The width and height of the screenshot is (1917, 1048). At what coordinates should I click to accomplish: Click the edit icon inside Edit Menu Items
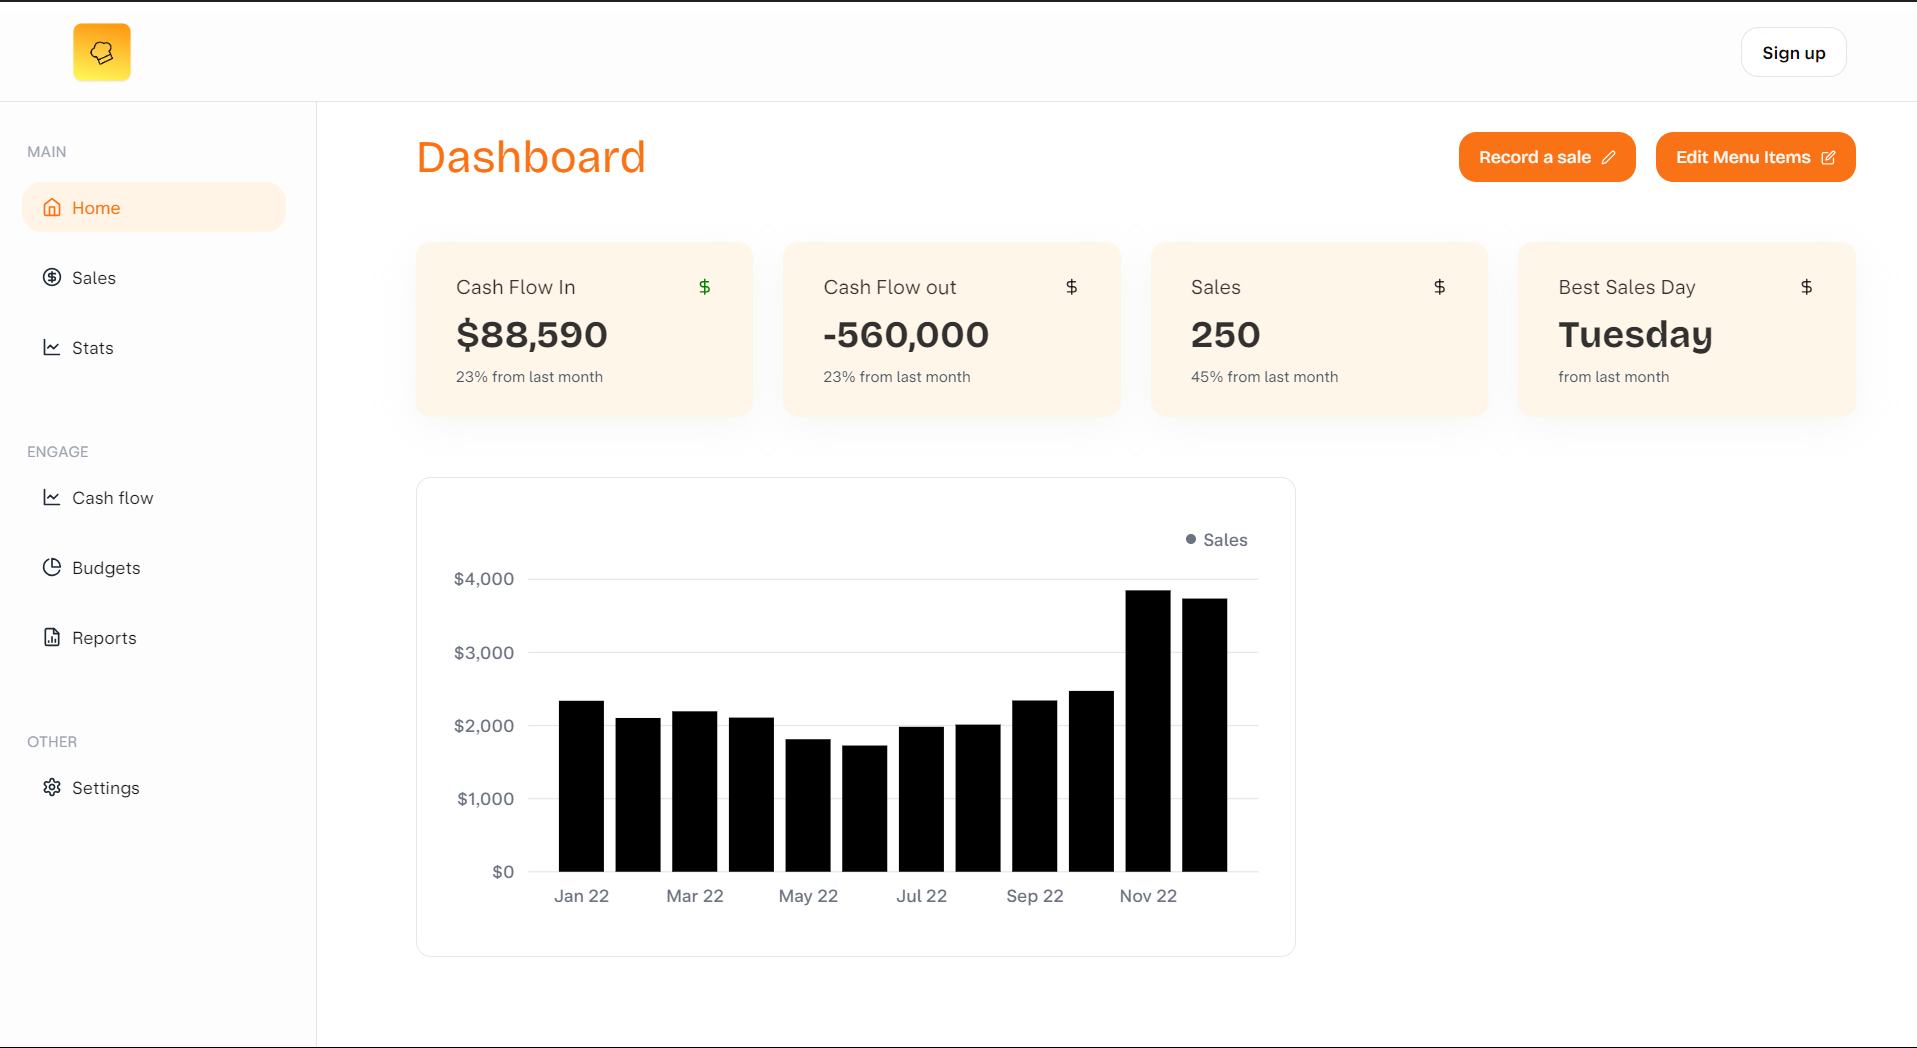tap(1830, 157)
